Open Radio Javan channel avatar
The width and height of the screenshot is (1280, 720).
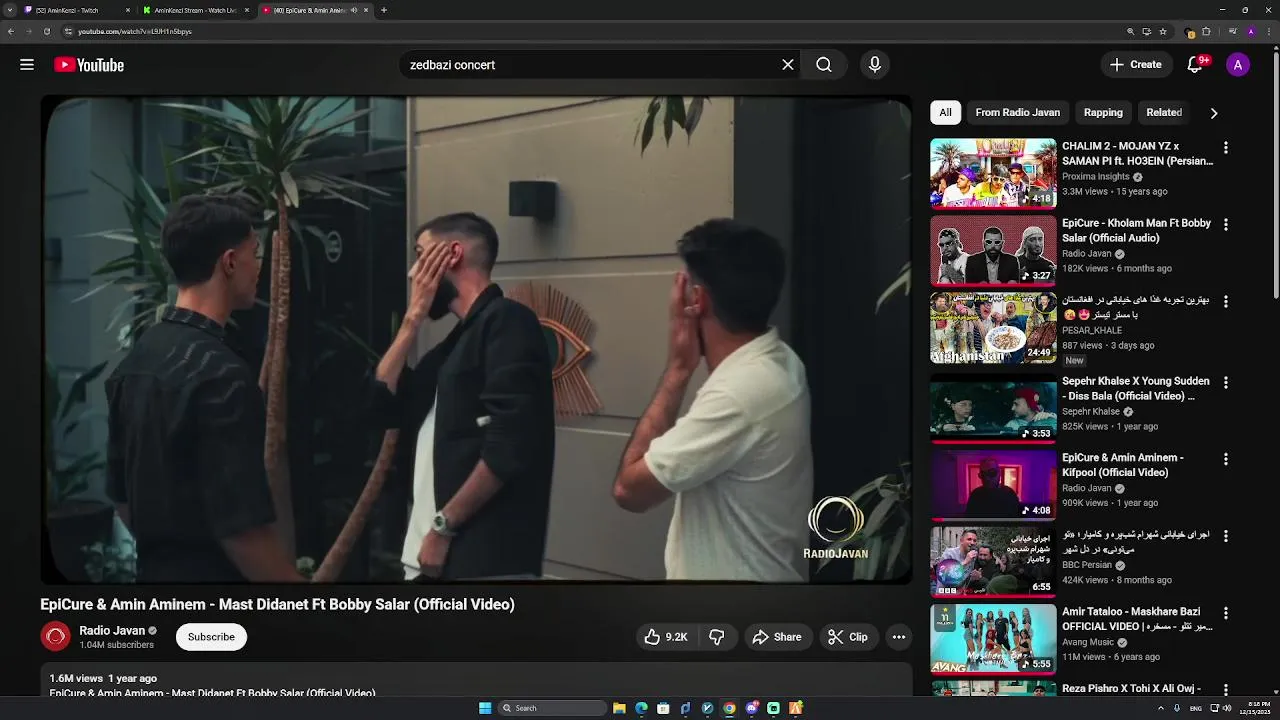point(56,637)
